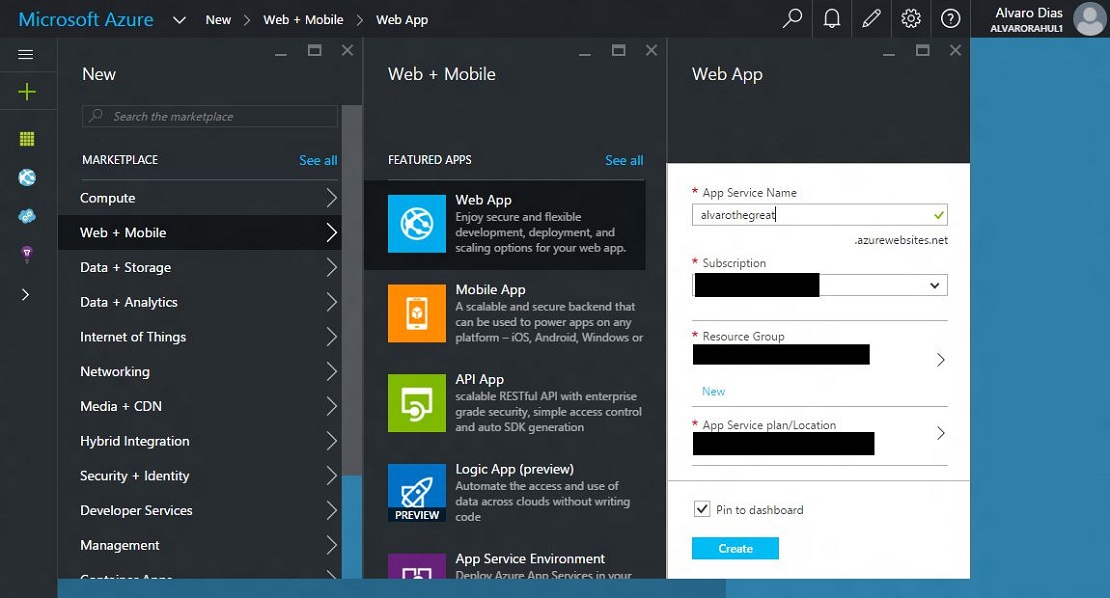
Task: Click the Web App featured title text
Action: tap(483, 200)
